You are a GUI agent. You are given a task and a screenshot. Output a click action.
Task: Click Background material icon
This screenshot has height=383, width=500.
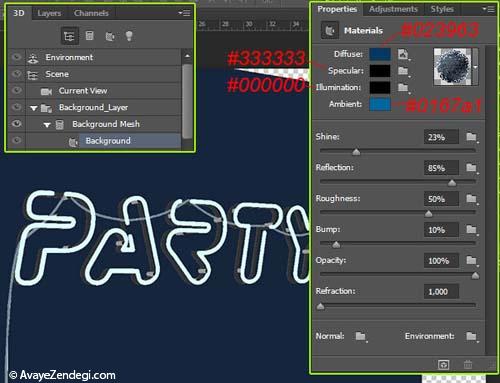73,142
